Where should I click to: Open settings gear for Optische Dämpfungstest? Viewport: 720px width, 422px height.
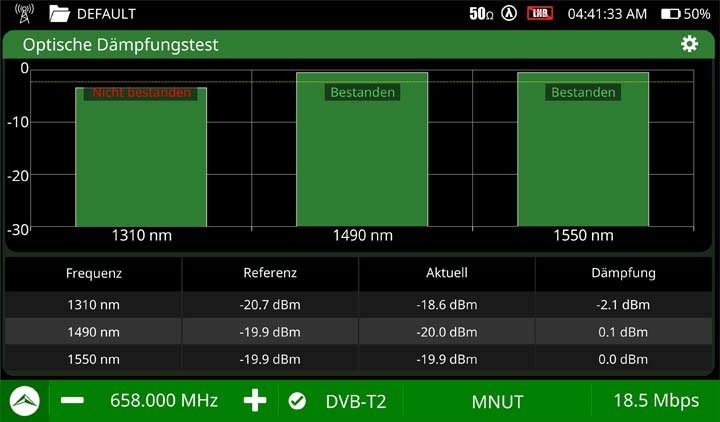pyautogui.click(x=689, y=44)
